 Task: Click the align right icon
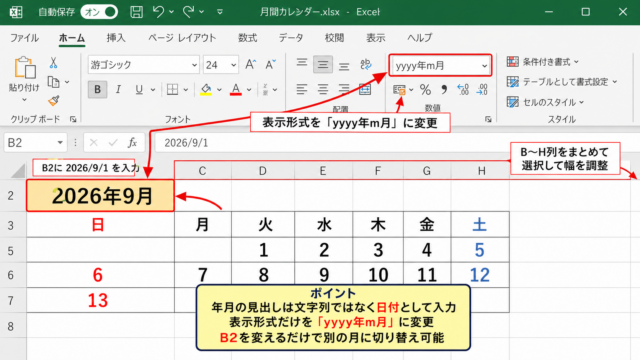[x=344, y=89]
